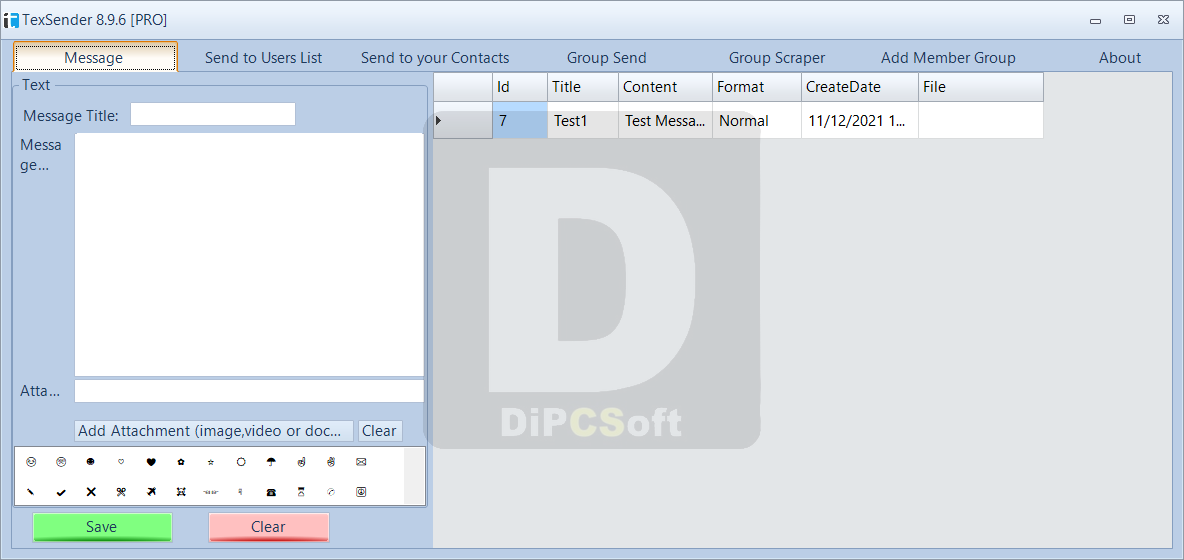The height and width of the screenshot is (560, 1184).
Task: Clear the attachment with small Clear button
Action: [x=380, y=431]
